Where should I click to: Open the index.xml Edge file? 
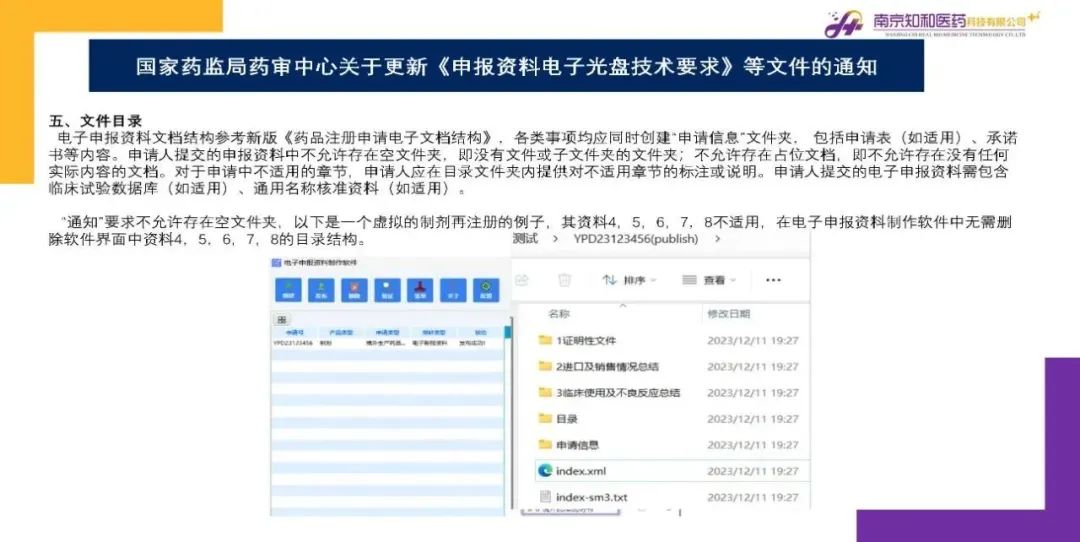pos(581,471)
